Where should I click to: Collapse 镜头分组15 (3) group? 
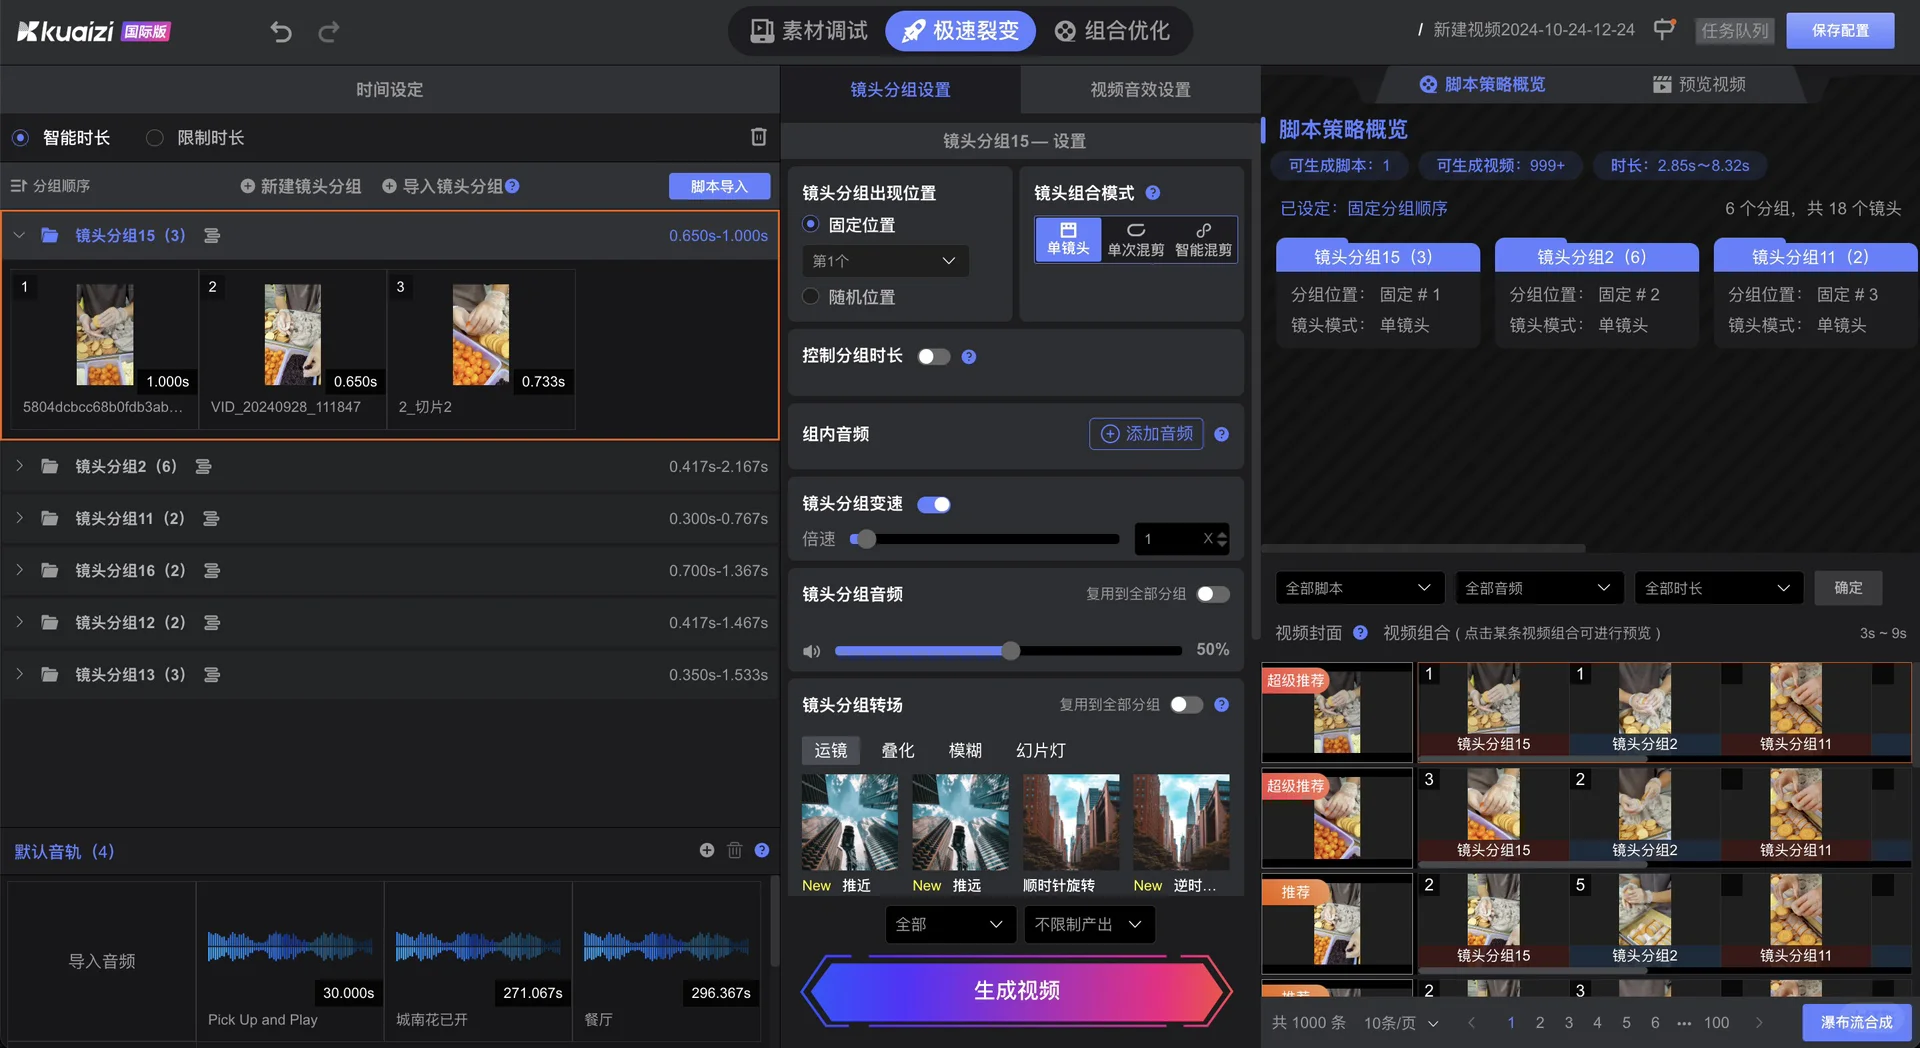click(x=19, y=236)
